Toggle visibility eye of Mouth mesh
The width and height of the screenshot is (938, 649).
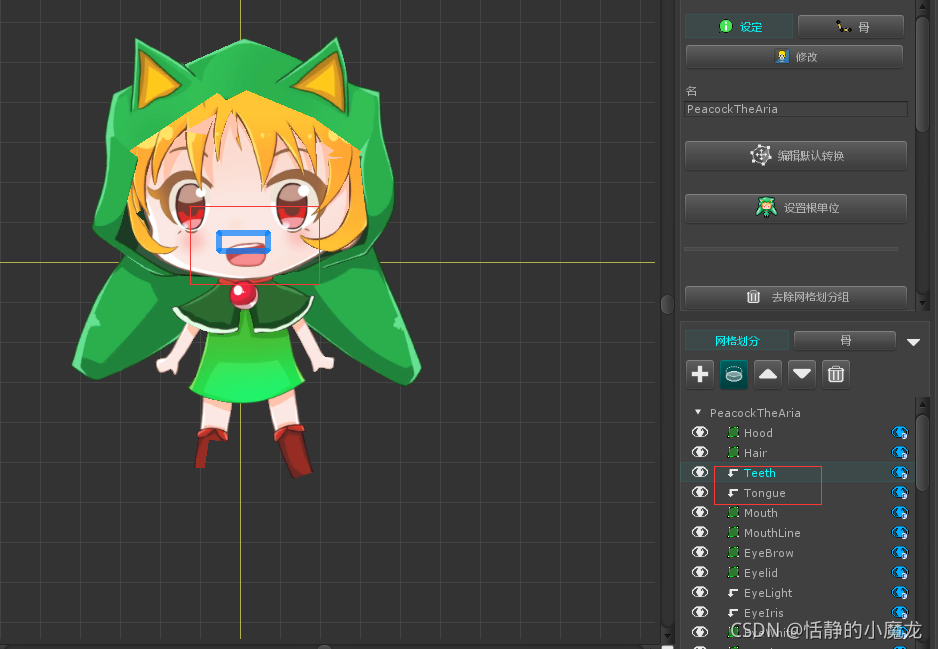(700, 512)
